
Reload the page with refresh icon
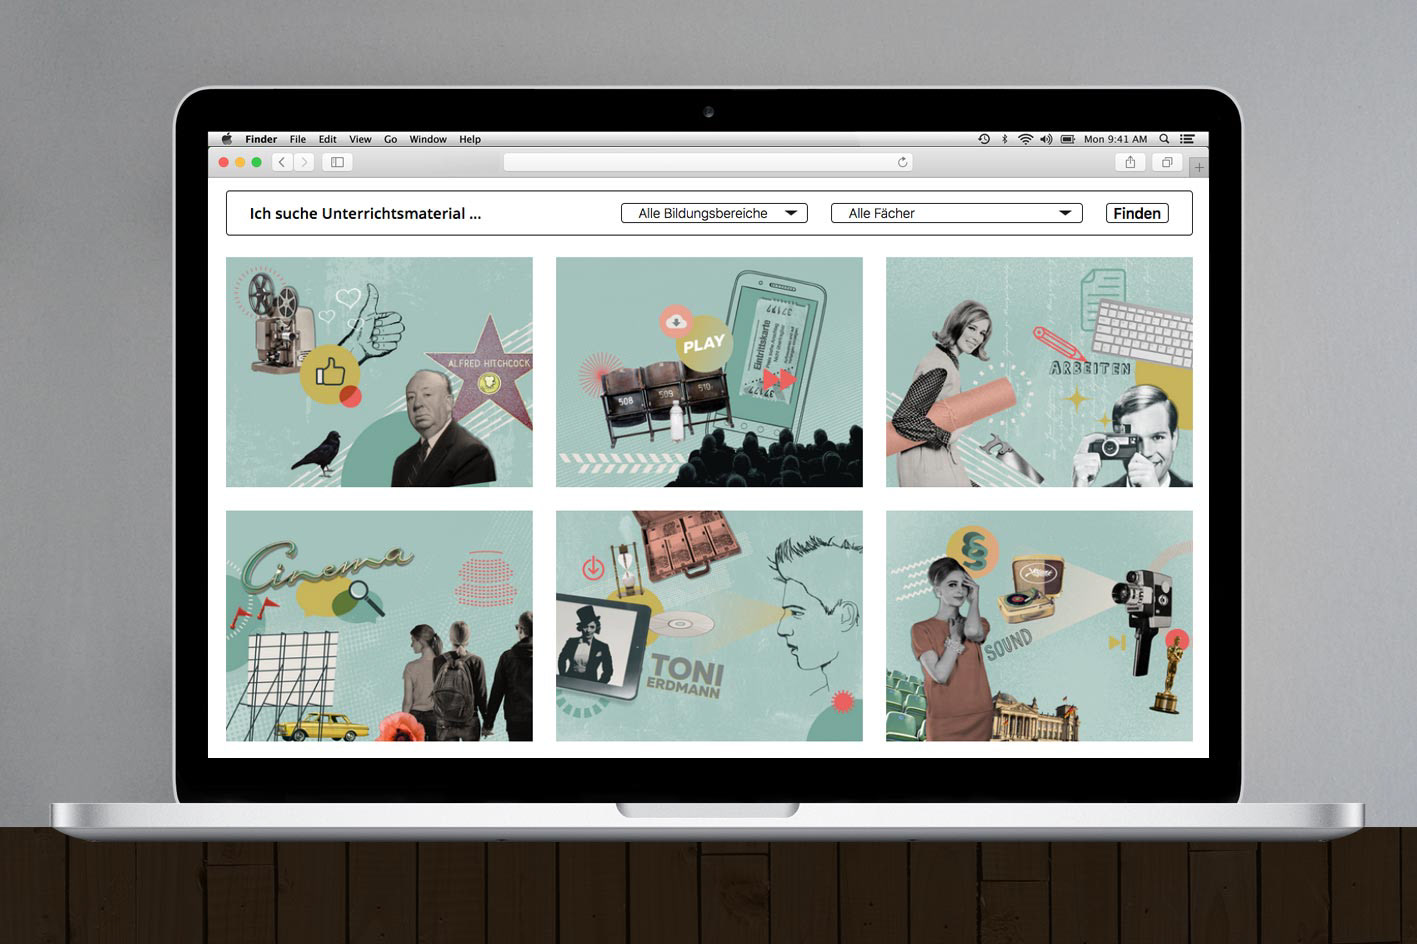pyautogui.click(x=902, y=162)
